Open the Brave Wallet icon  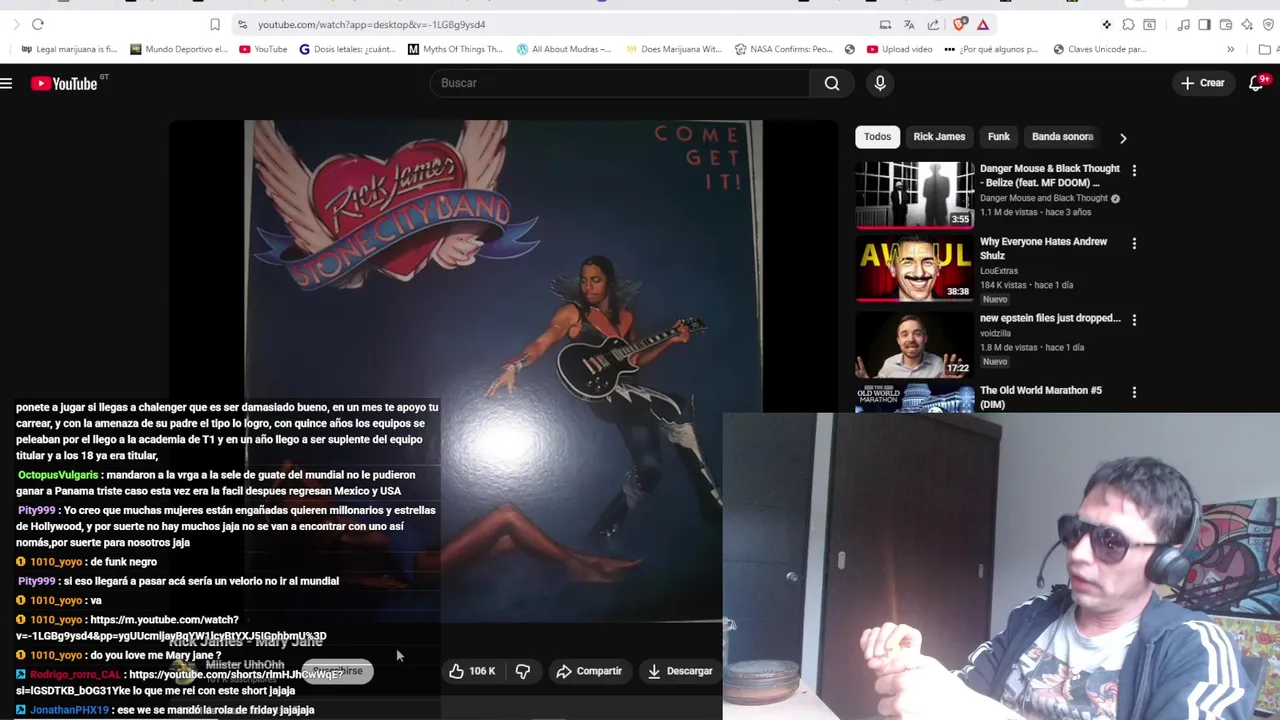tap(1226, 24)
